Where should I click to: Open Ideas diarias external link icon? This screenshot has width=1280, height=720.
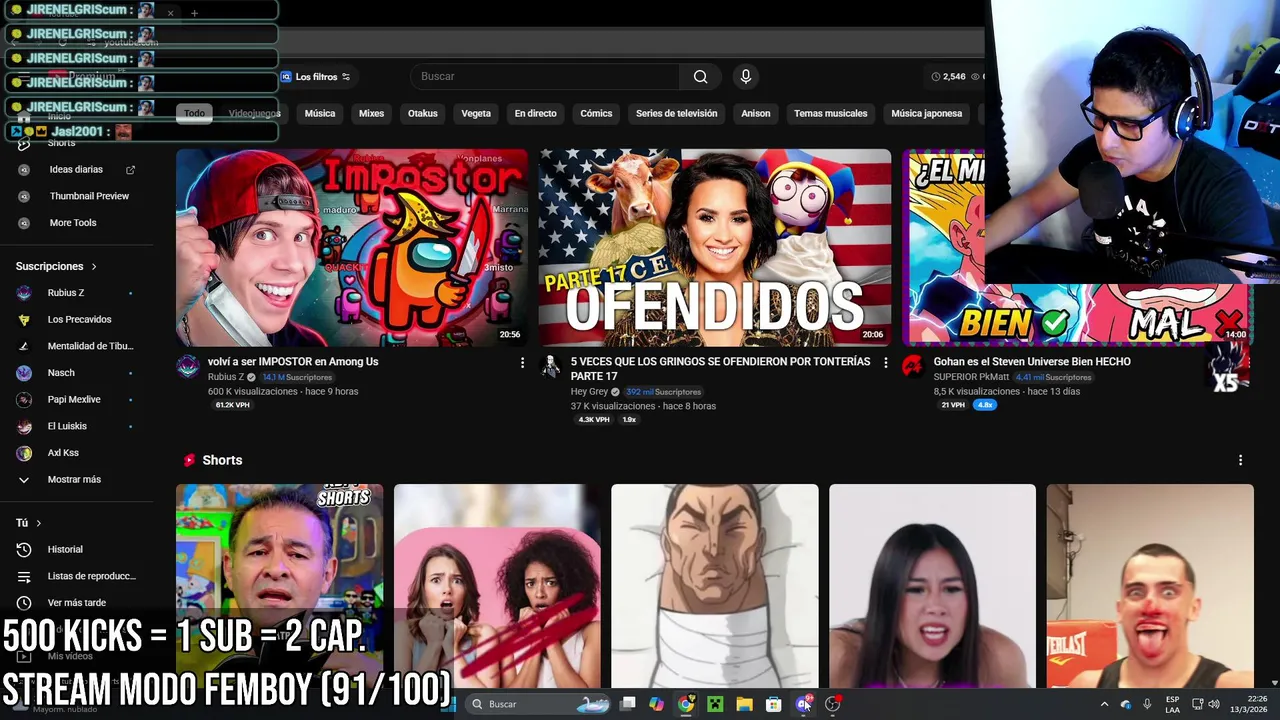(130, 170)
